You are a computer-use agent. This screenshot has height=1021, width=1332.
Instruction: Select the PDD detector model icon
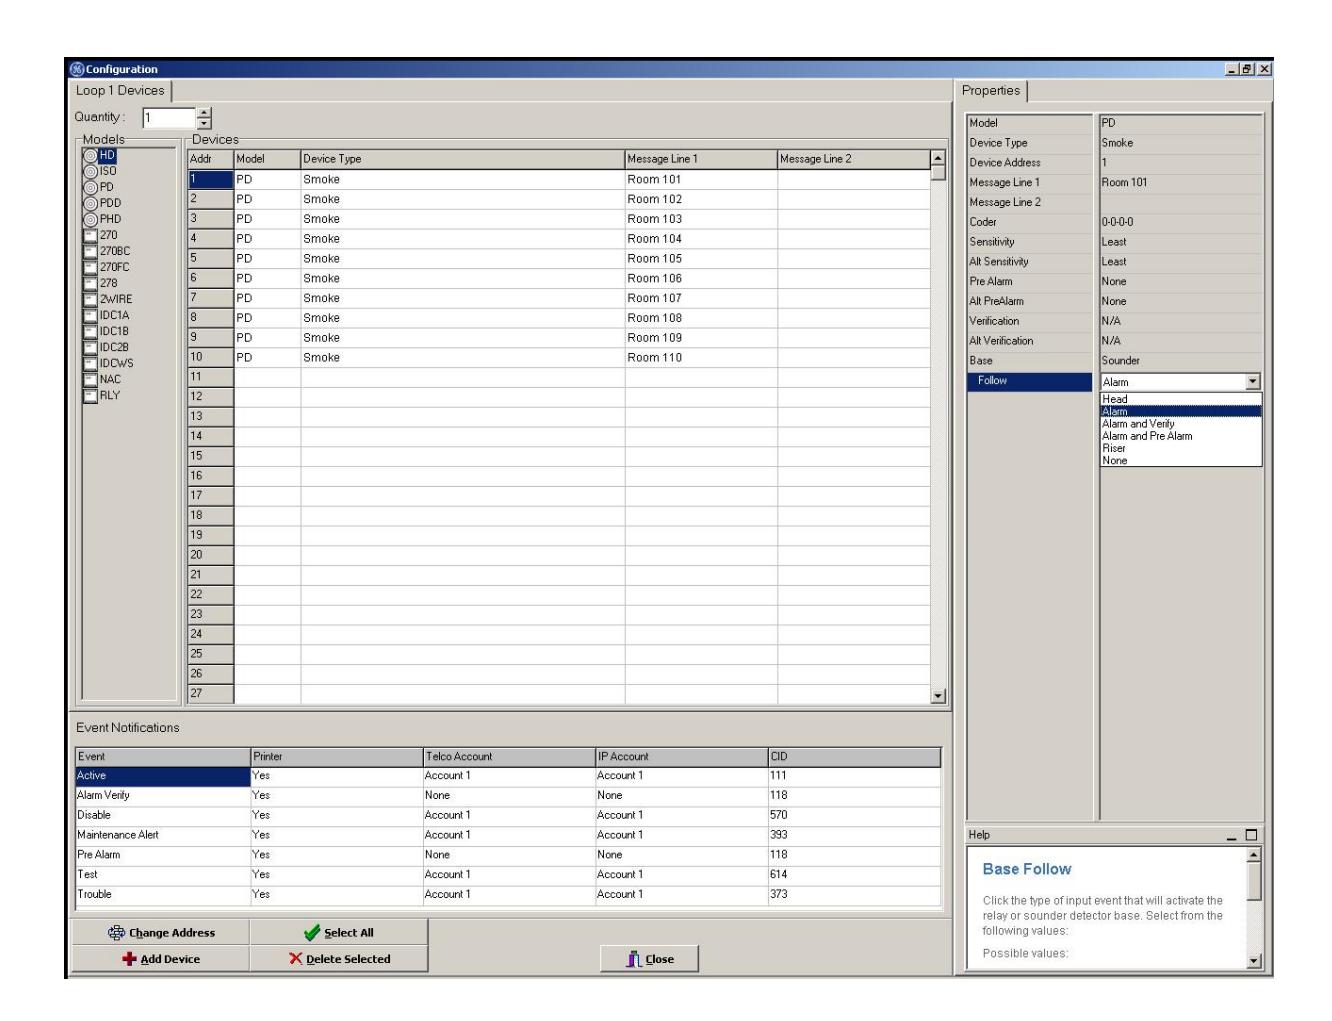coord(90,203)
